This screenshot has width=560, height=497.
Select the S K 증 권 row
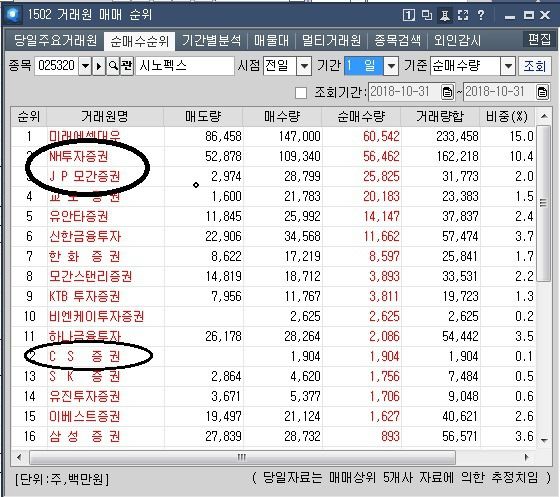(273, 376)
